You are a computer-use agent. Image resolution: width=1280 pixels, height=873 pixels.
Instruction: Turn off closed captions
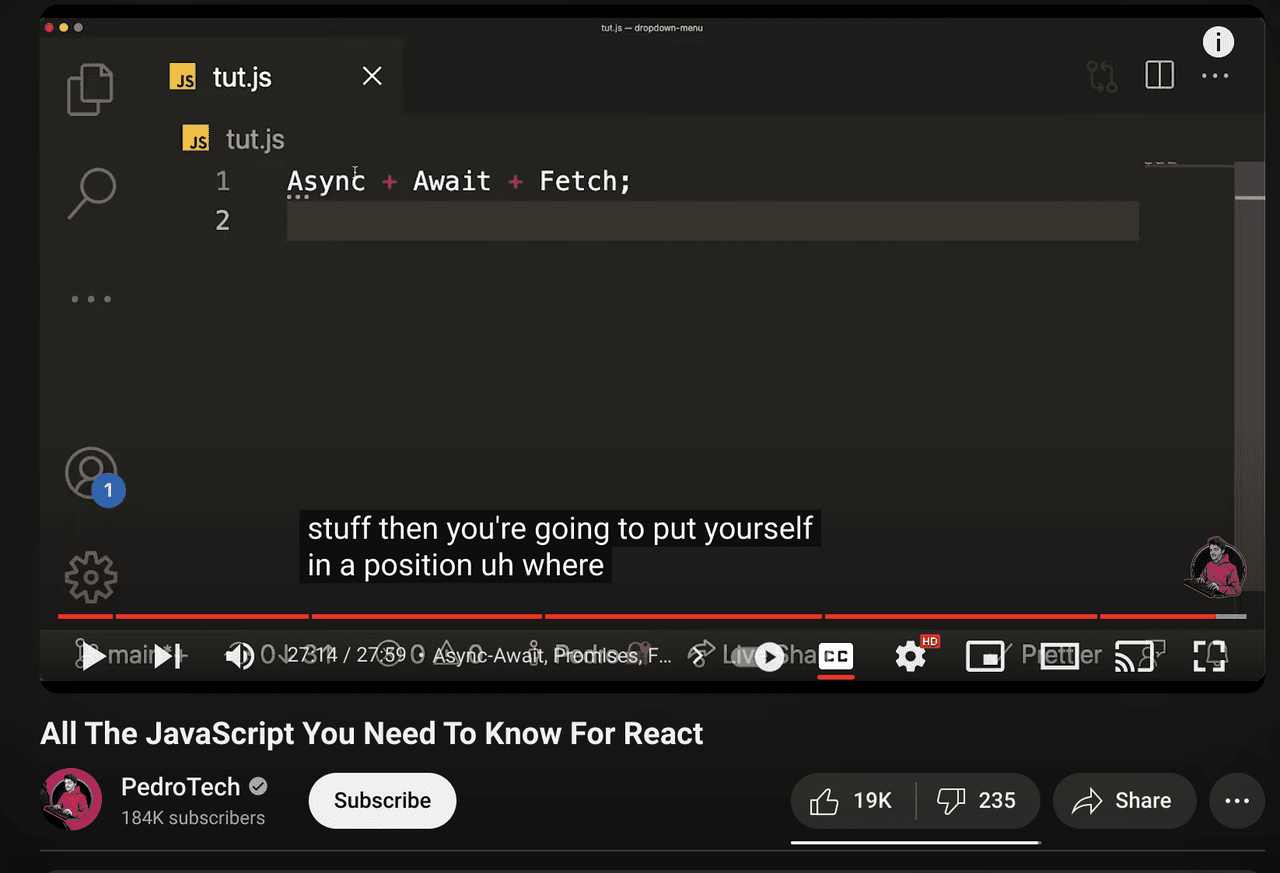836,656
